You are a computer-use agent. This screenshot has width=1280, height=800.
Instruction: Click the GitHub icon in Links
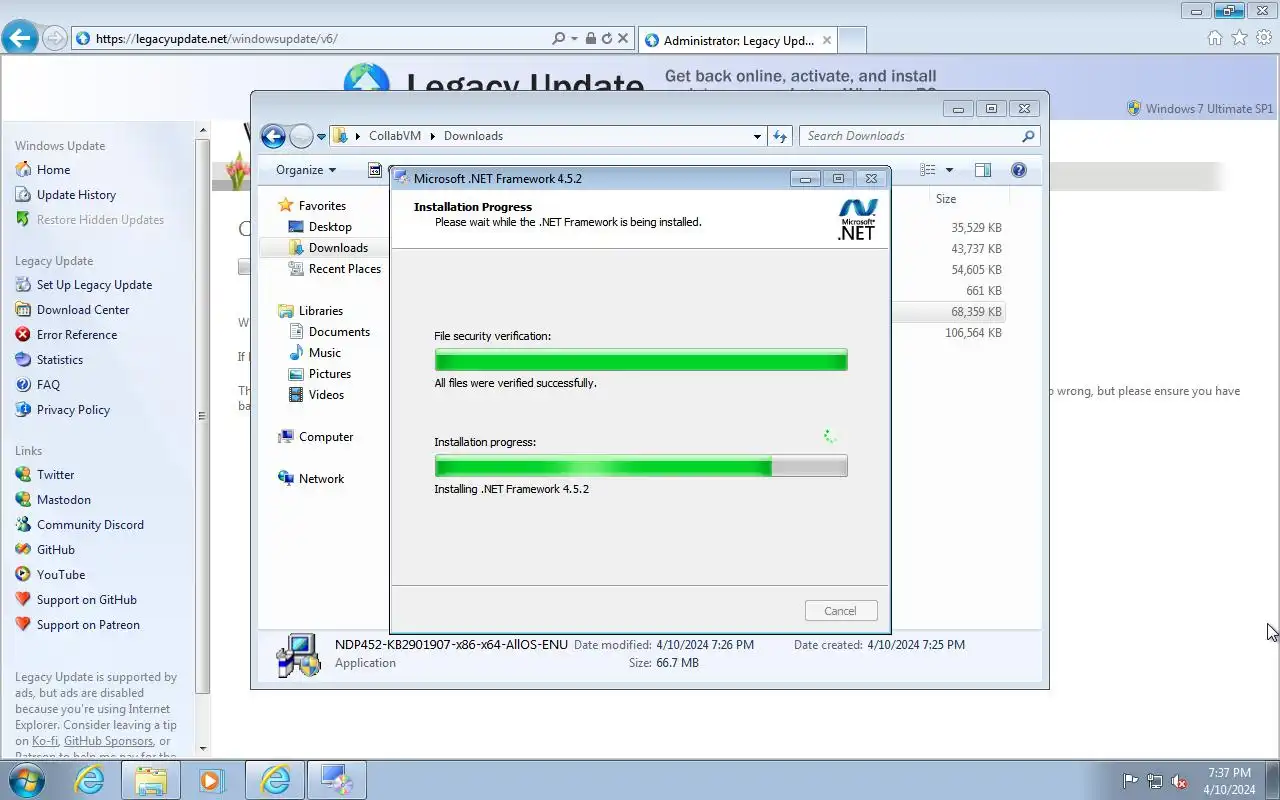point(23,550)
